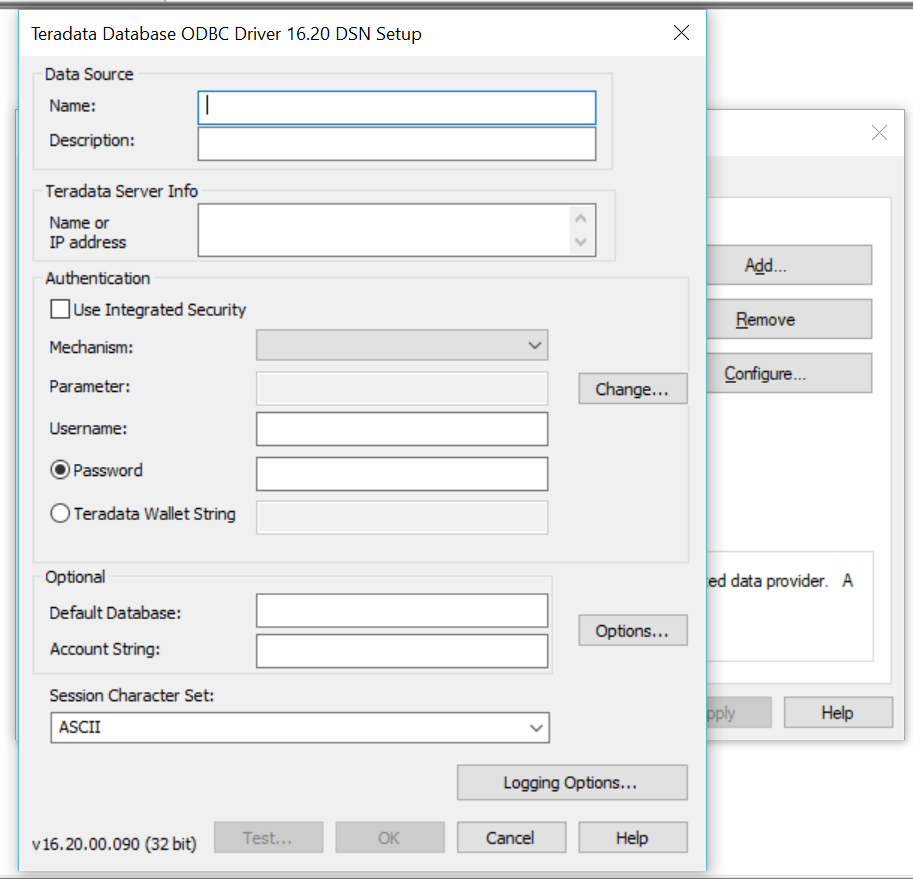The width and height of the screenshot is (913, 879).
Task: Click the Change... button
Action: coord(632,389)
